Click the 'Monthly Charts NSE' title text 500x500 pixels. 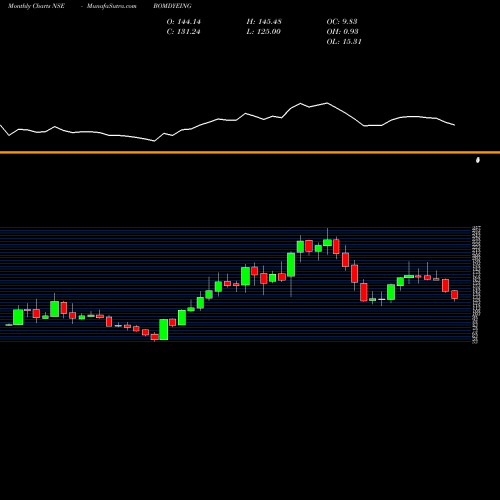[x=36, y=6]
